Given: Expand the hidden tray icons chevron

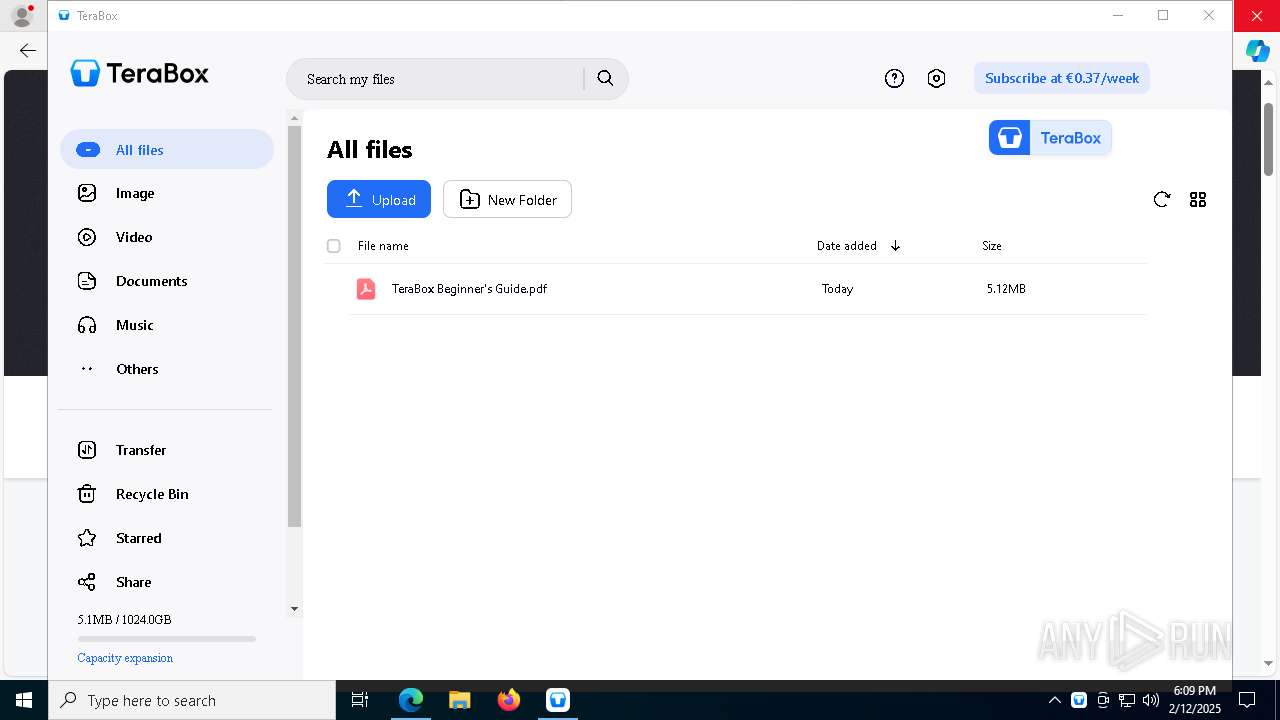Looking at the screenshot, I should [1054, 700].
